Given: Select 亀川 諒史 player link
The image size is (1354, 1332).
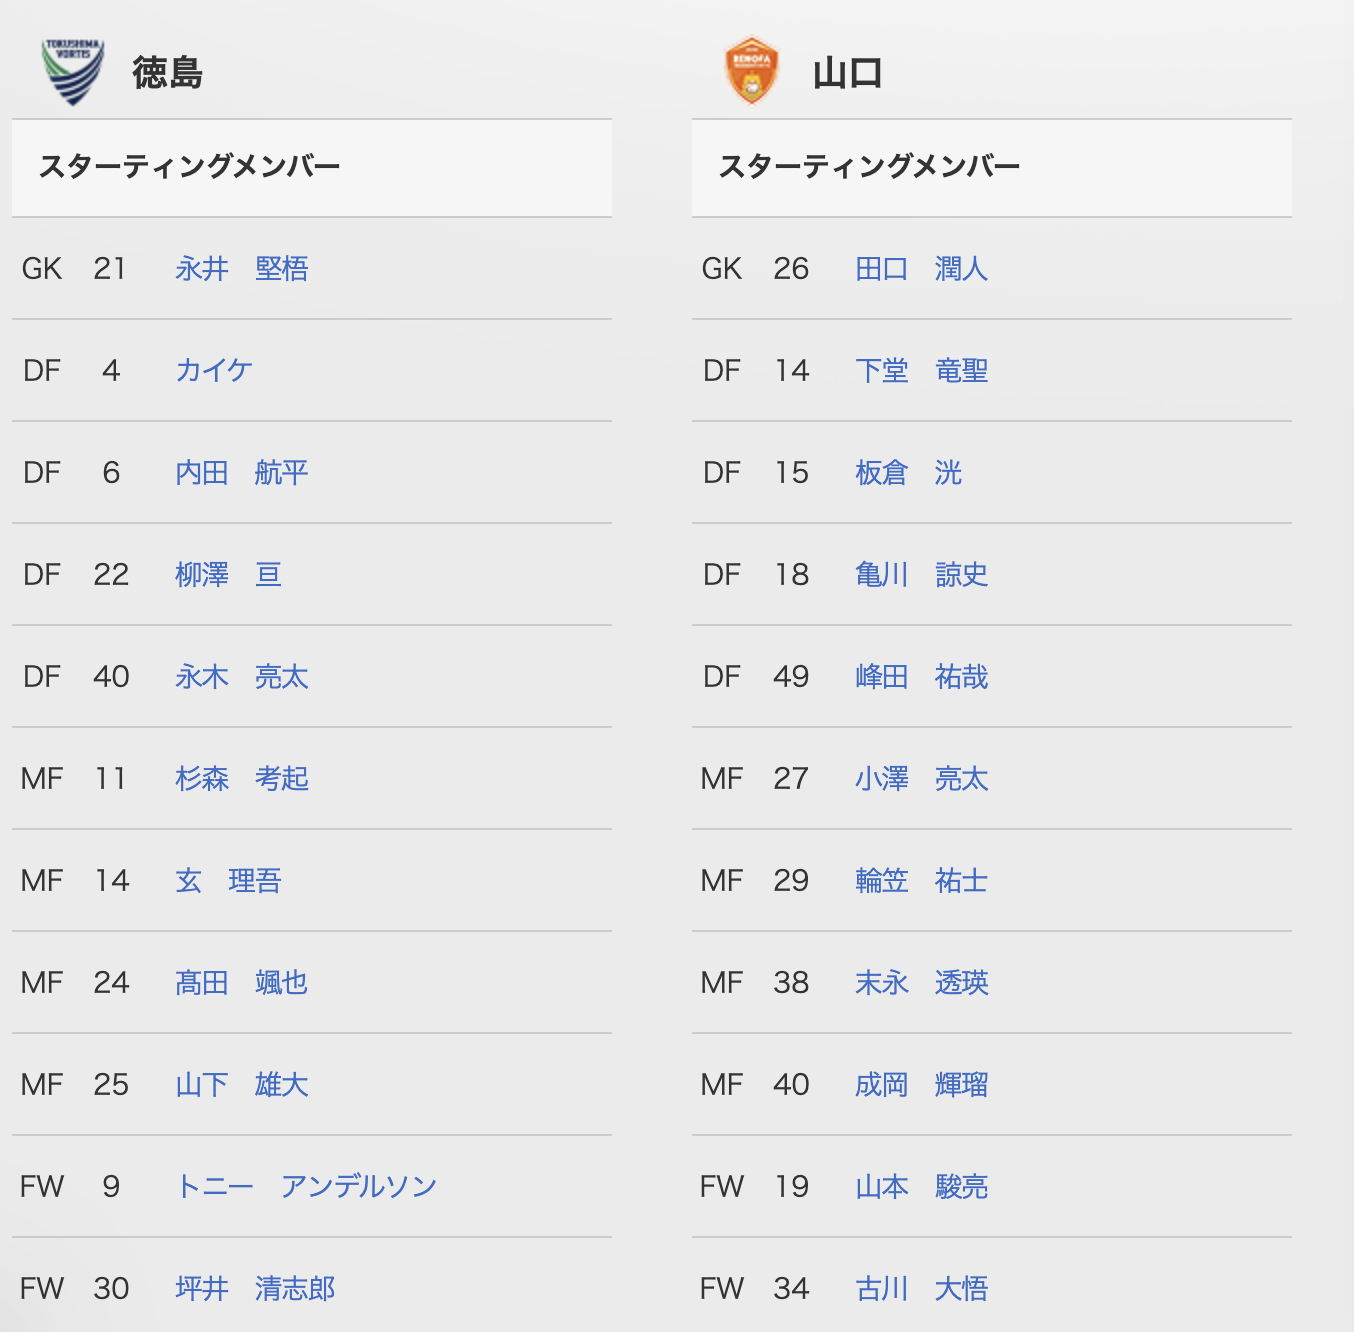Looking at the screenshot, I should tap(922, 575).
